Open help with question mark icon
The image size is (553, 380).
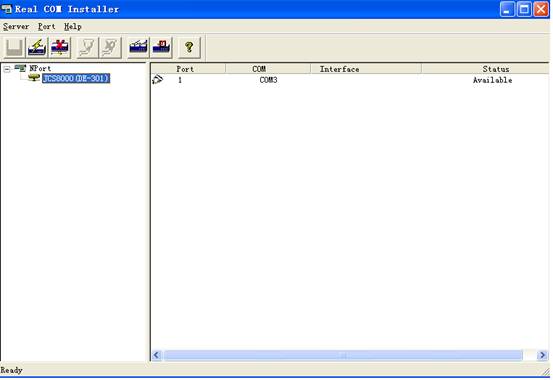point(189,47)
